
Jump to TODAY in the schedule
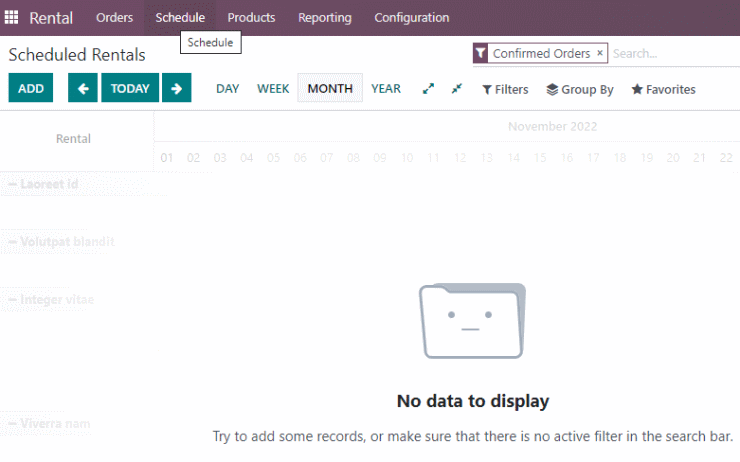(x=130, y=88)
